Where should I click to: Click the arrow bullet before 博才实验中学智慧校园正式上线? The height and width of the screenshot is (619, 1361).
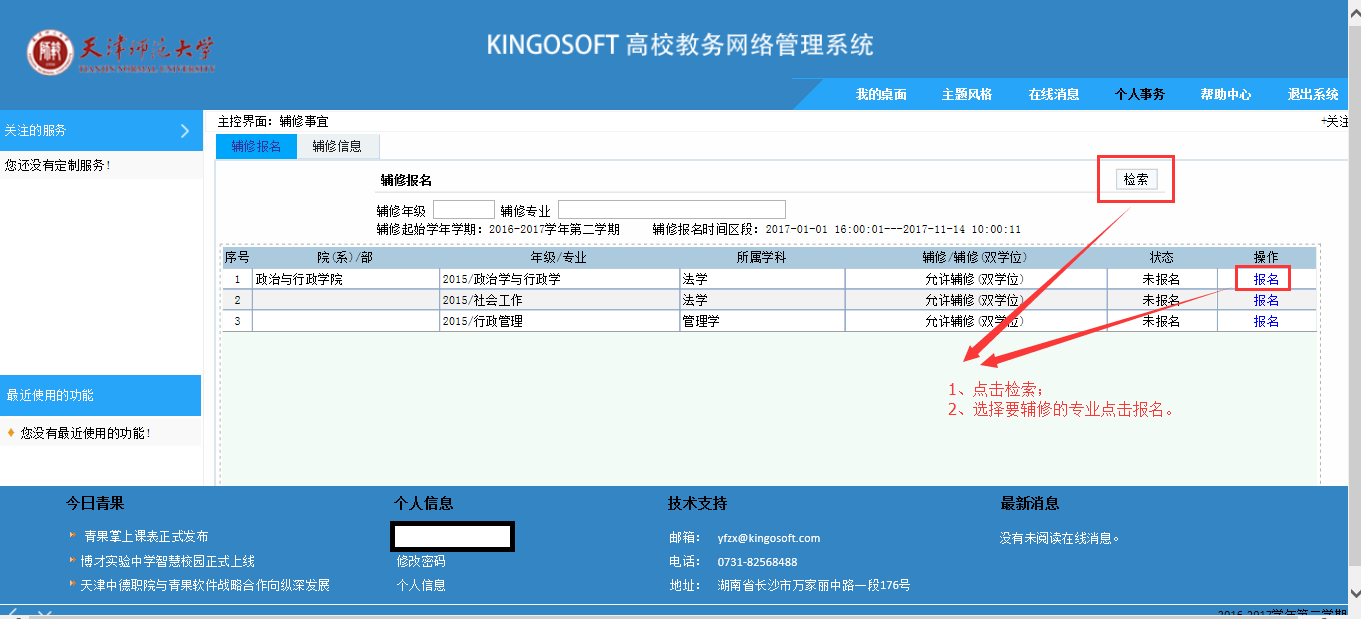click(72, 561)
